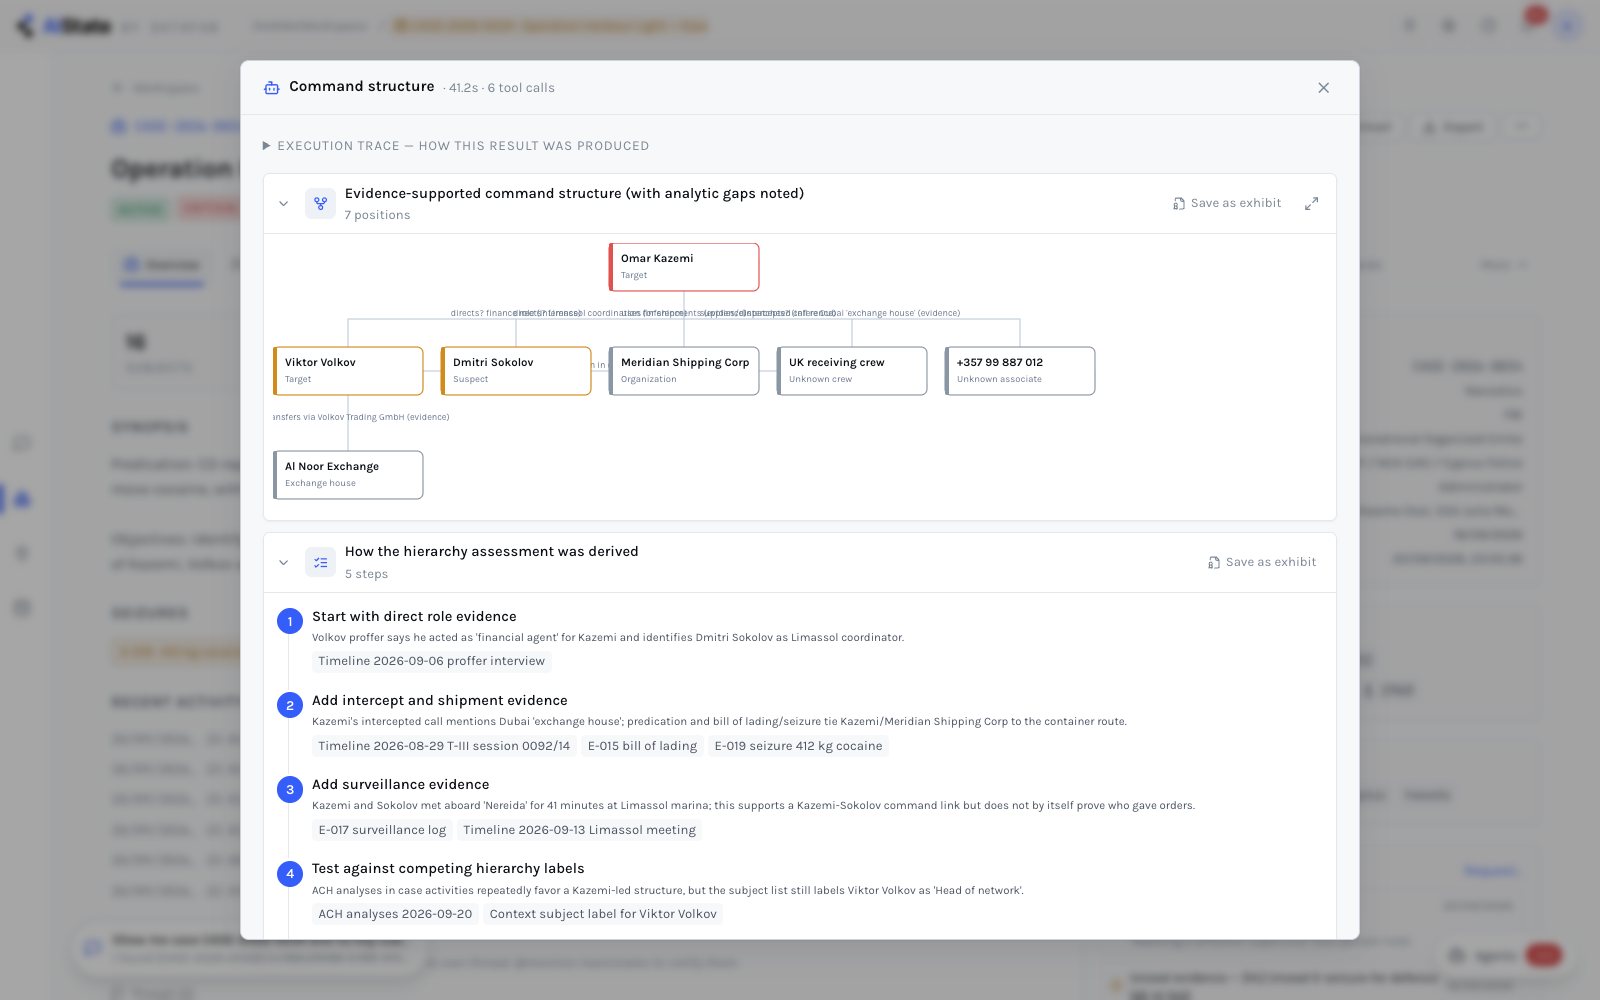Save command structure as exhibit
The image size is (1600, 1000).
tap(1227, 203)
